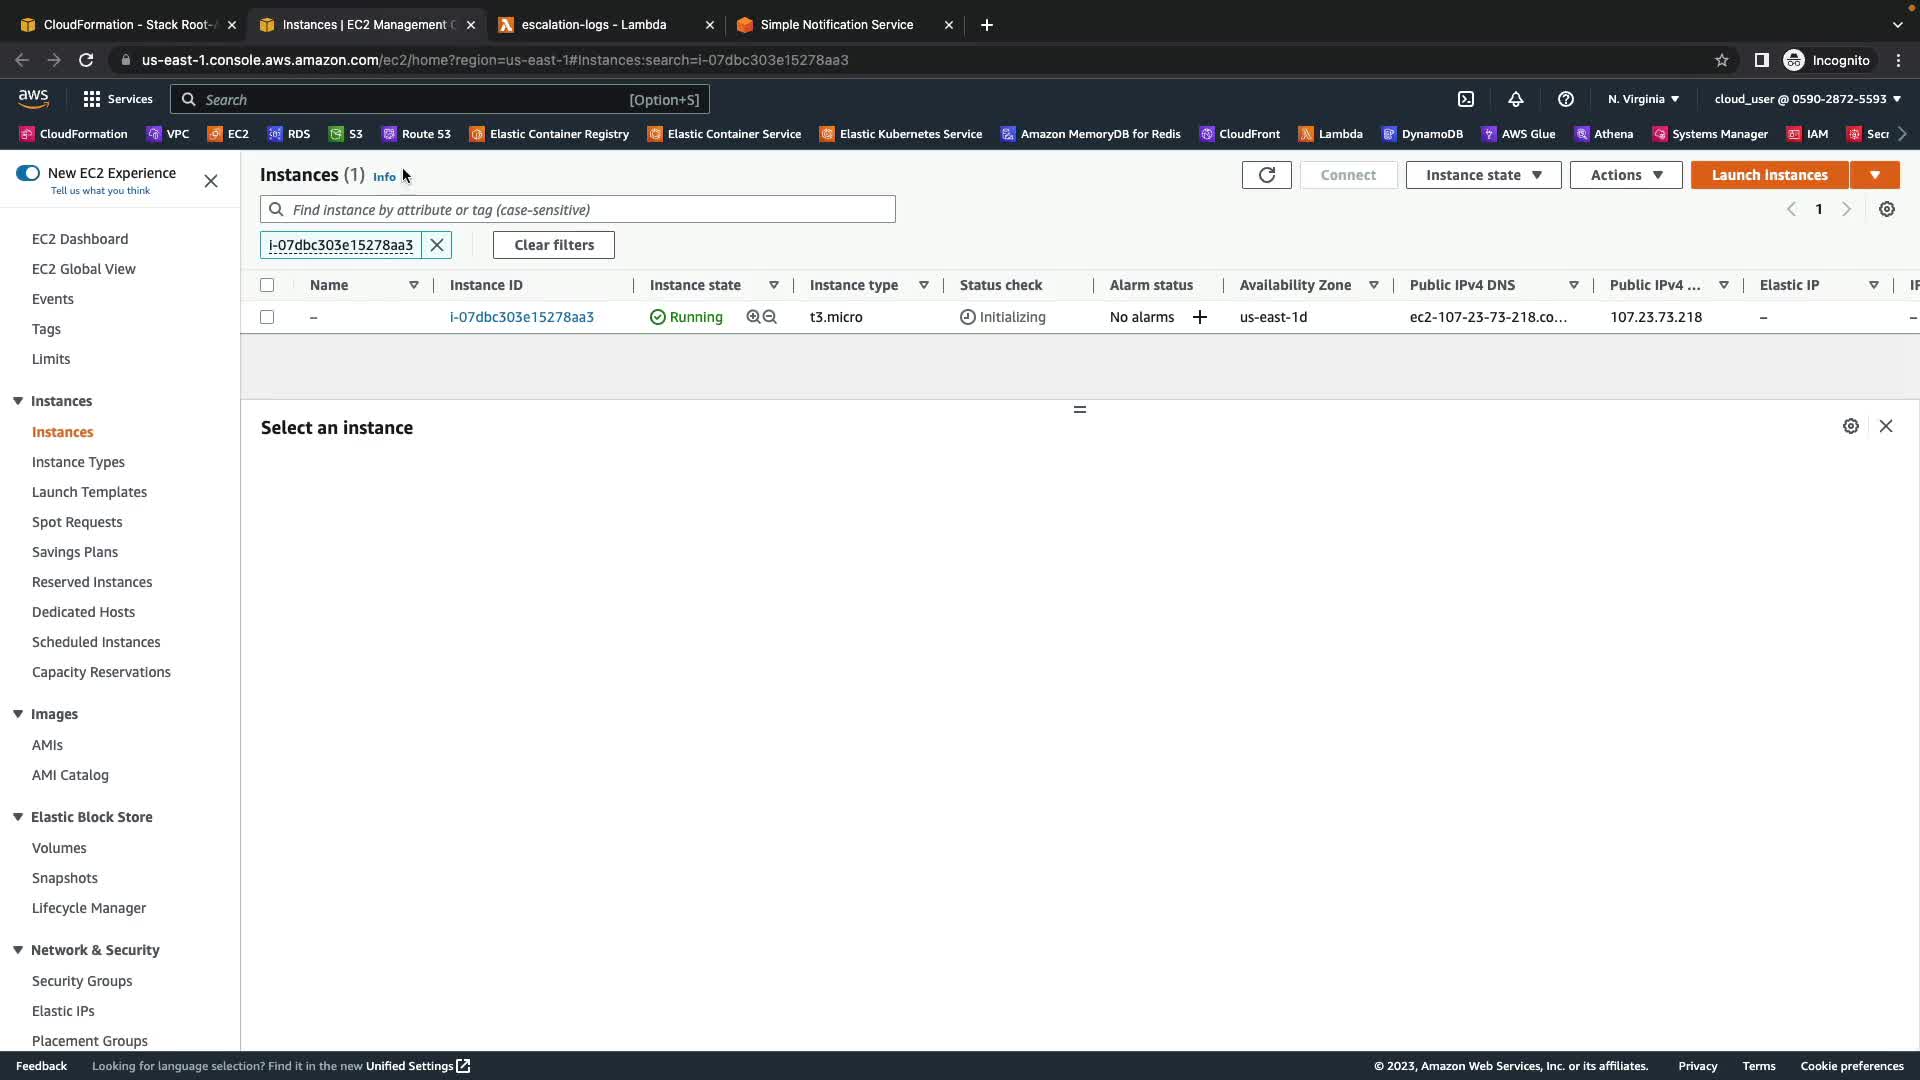Click the refresh instances icon button
Screen dimensions: 1920x1080
point(1266,175)
